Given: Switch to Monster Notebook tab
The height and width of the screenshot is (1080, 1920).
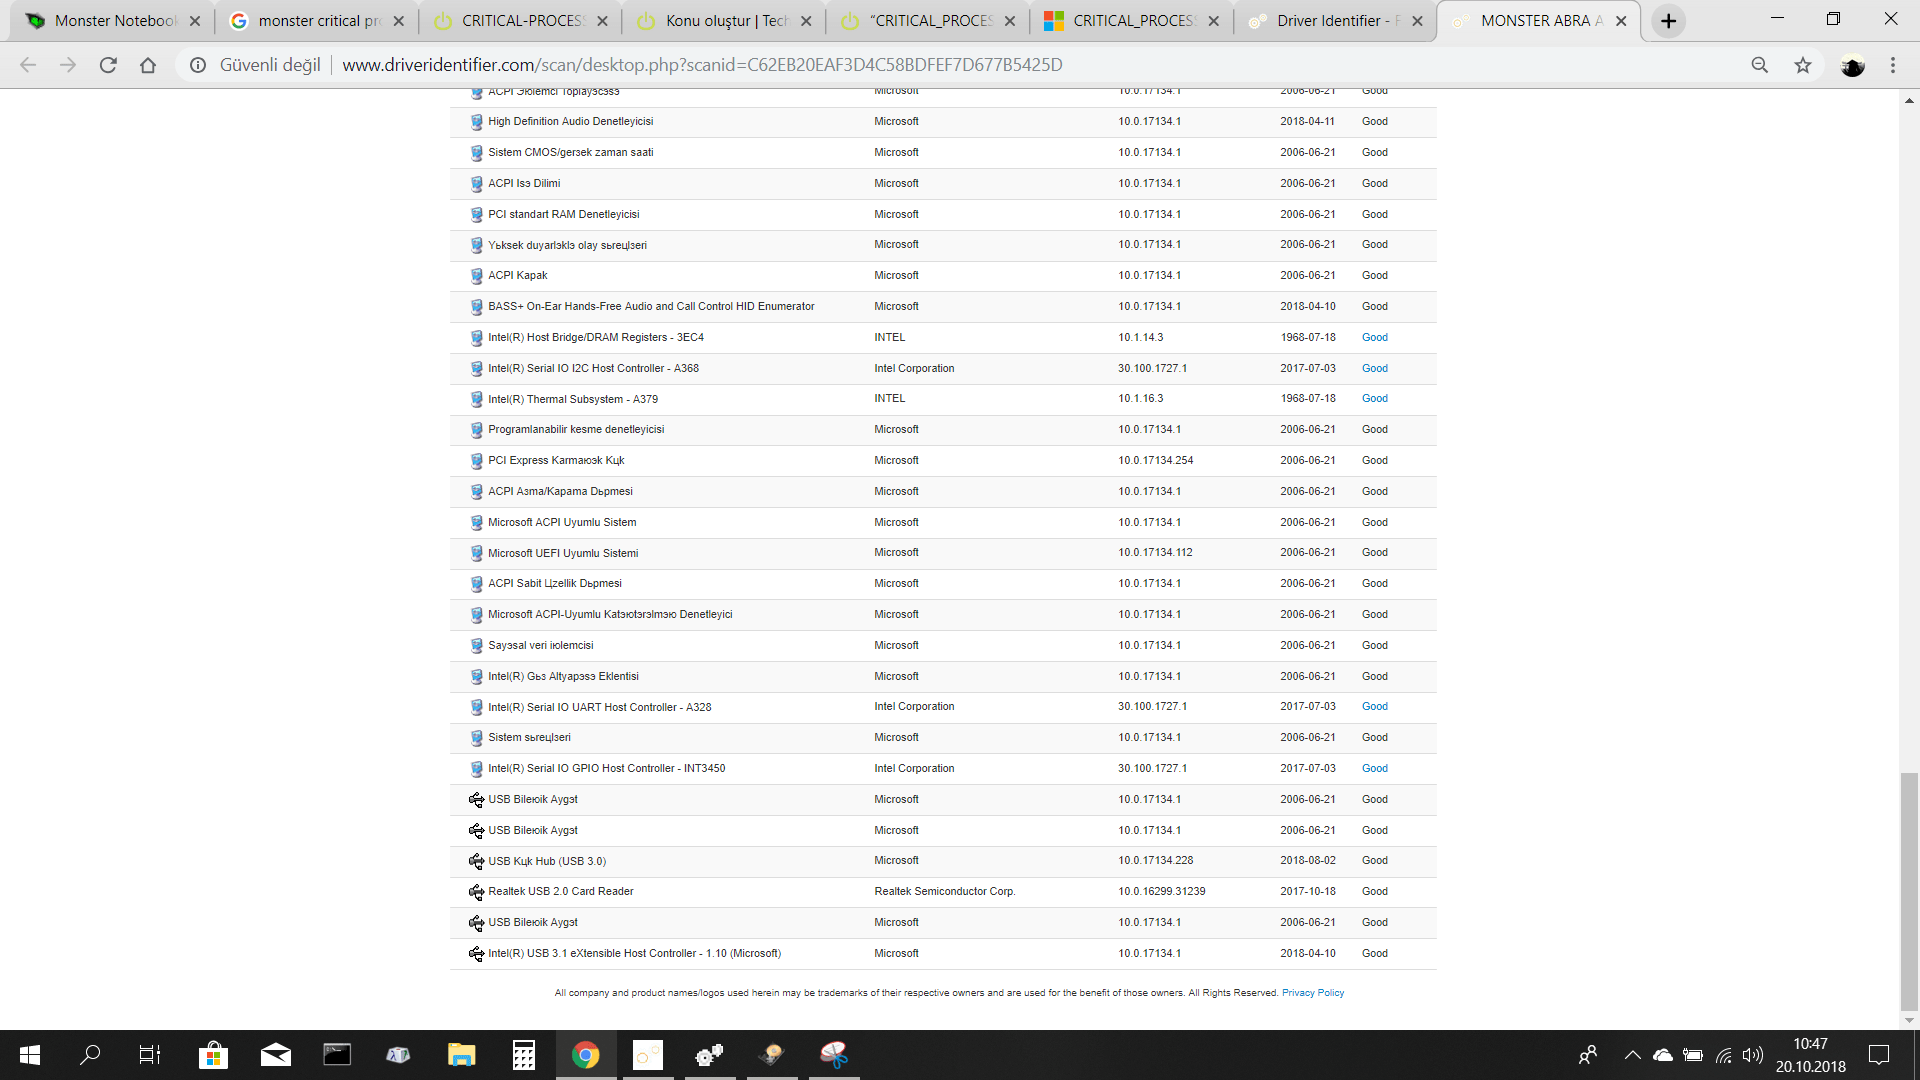Looking at the screenshot, I should click(113, 21).
